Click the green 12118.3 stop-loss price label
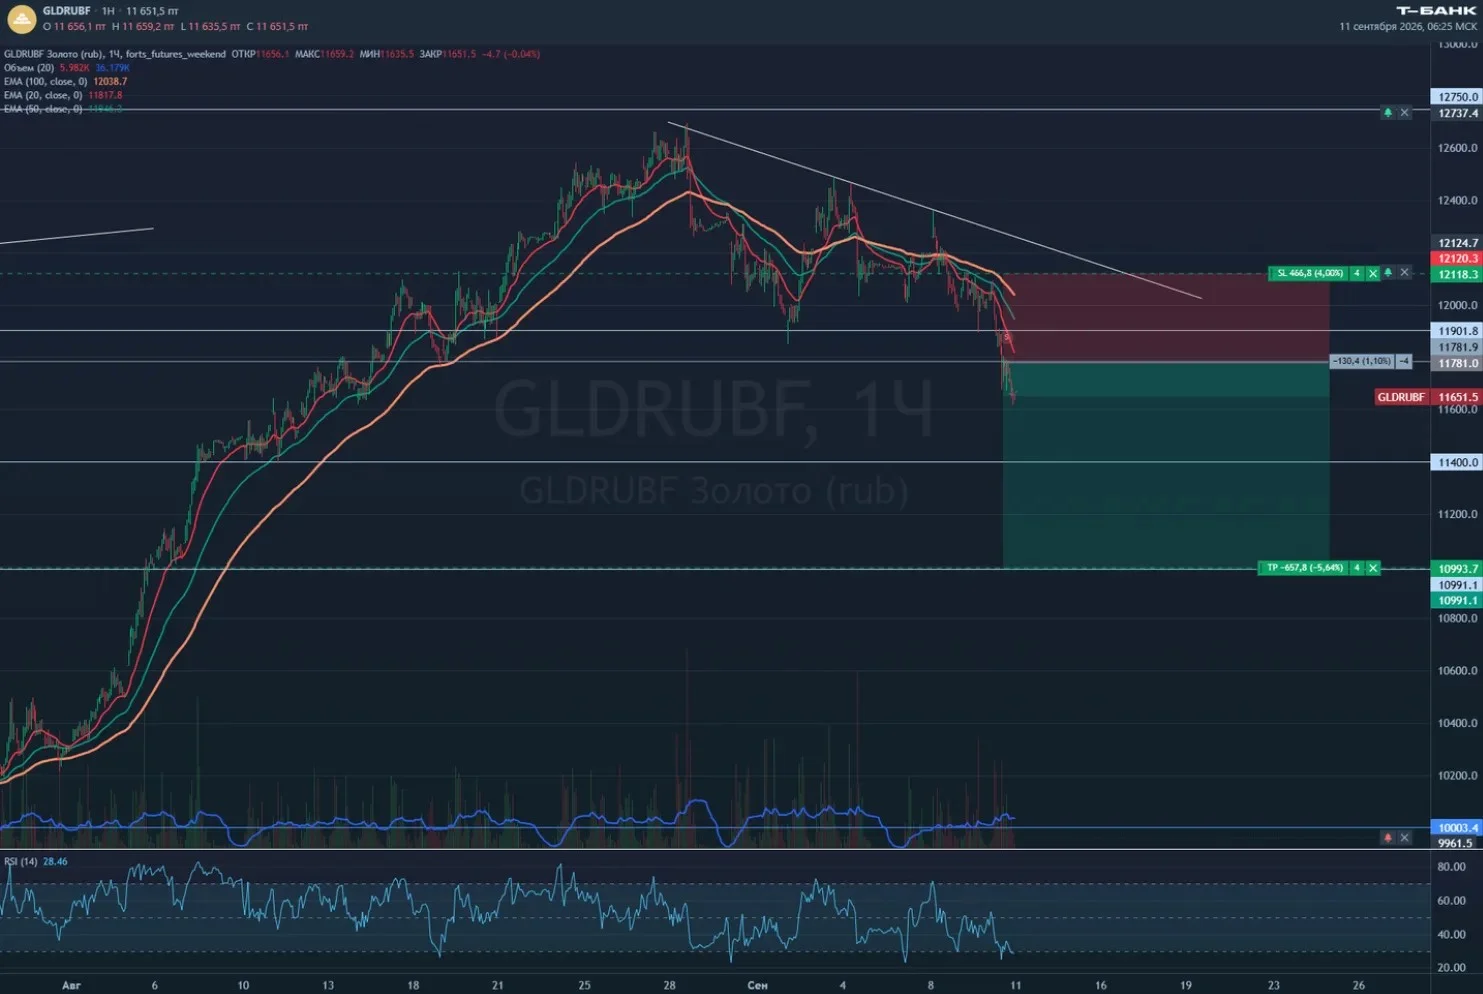This screenshot has height=994, width=1483. tap(1457, 275)
